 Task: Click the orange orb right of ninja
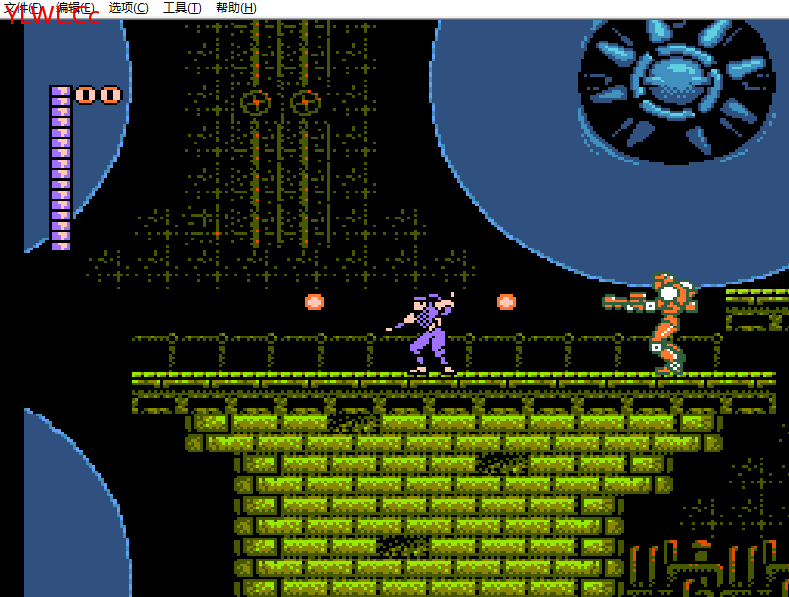[506, 302]
